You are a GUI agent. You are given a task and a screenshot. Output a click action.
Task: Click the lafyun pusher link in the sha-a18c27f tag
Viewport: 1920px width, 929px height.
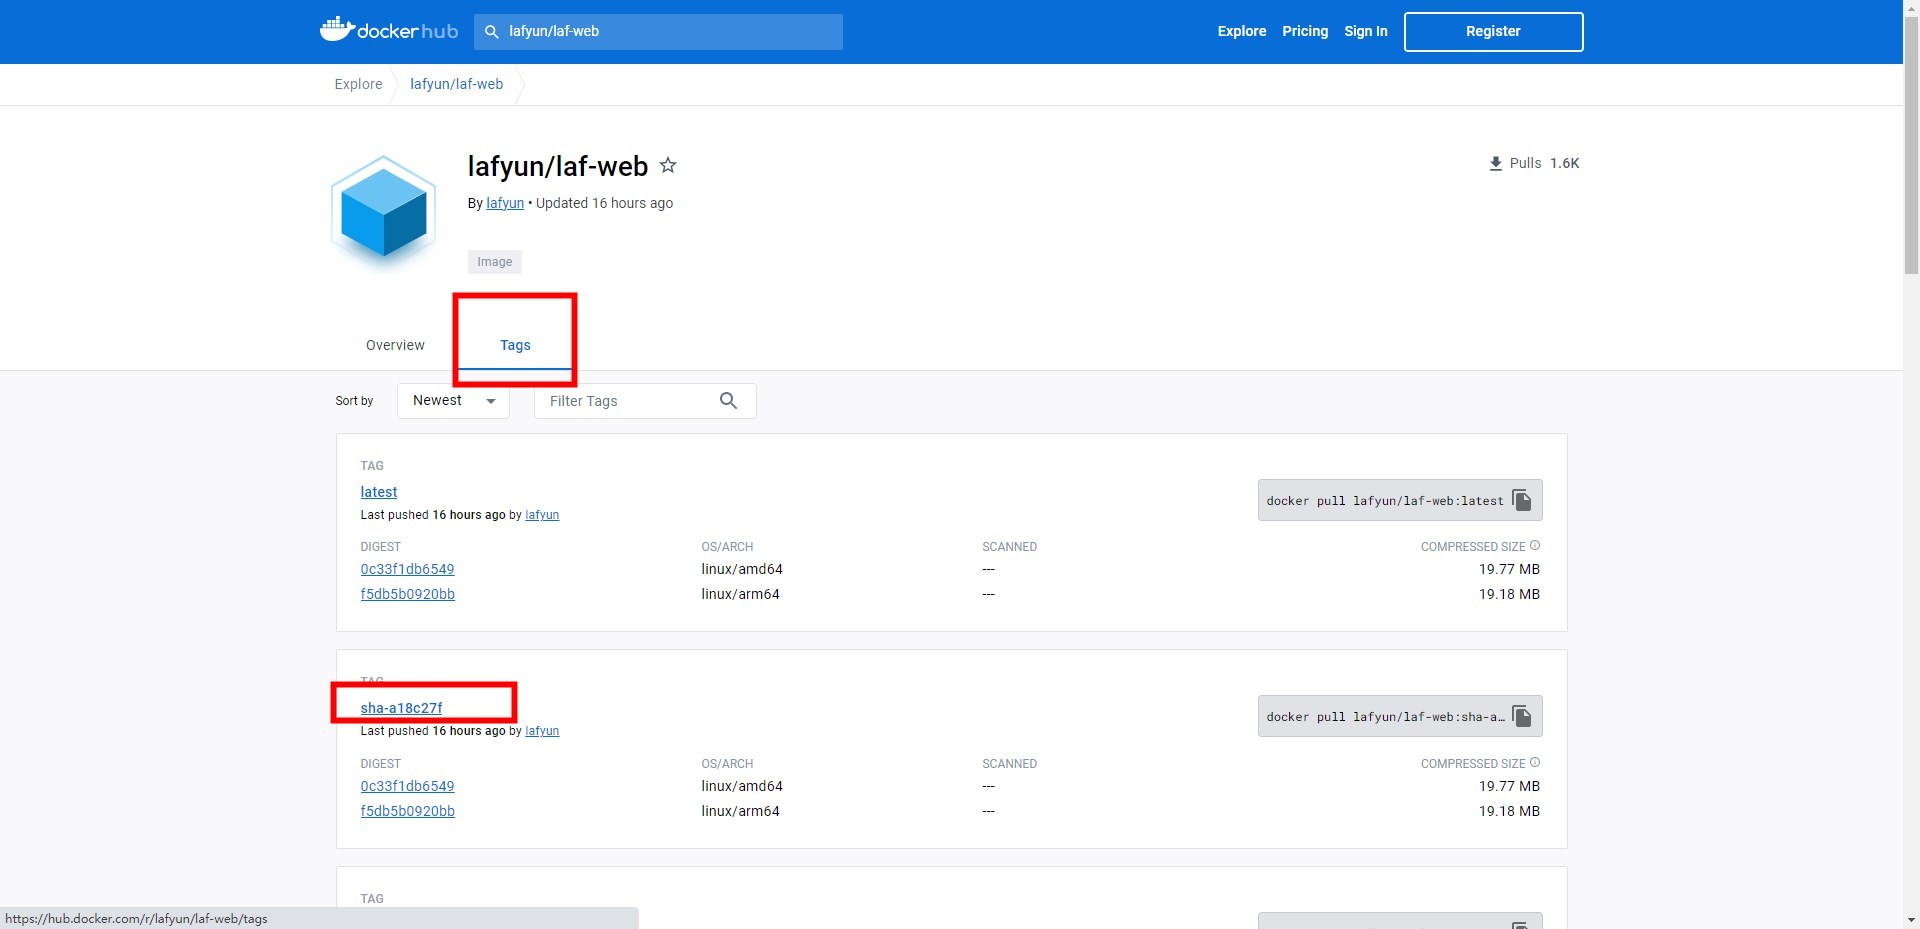click(x=542, y=731)
